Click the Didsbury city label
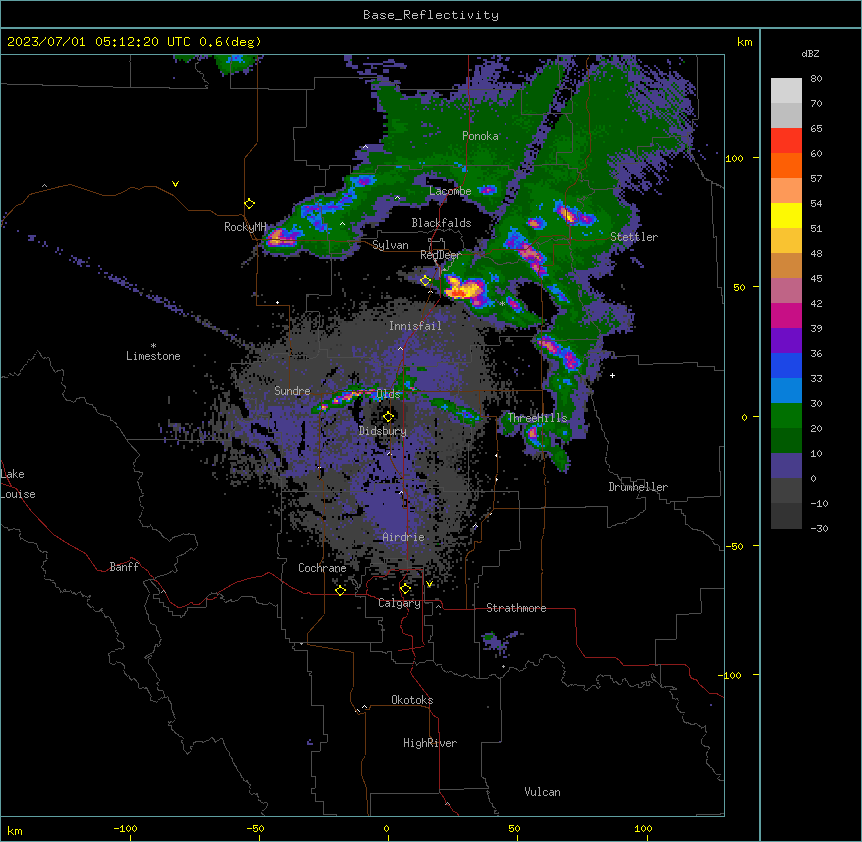This screenshot has height=842, width=862. tap(383, 431)
